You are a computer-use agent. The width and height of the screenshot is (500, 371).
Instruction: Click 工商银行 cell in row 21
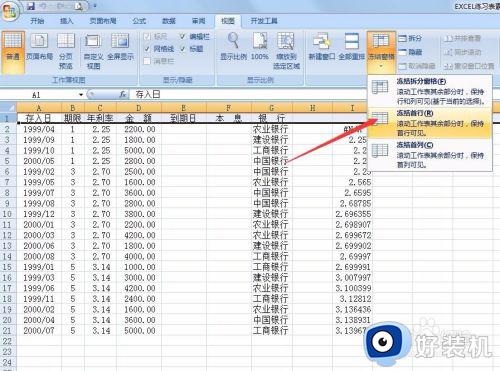[272, 331]
